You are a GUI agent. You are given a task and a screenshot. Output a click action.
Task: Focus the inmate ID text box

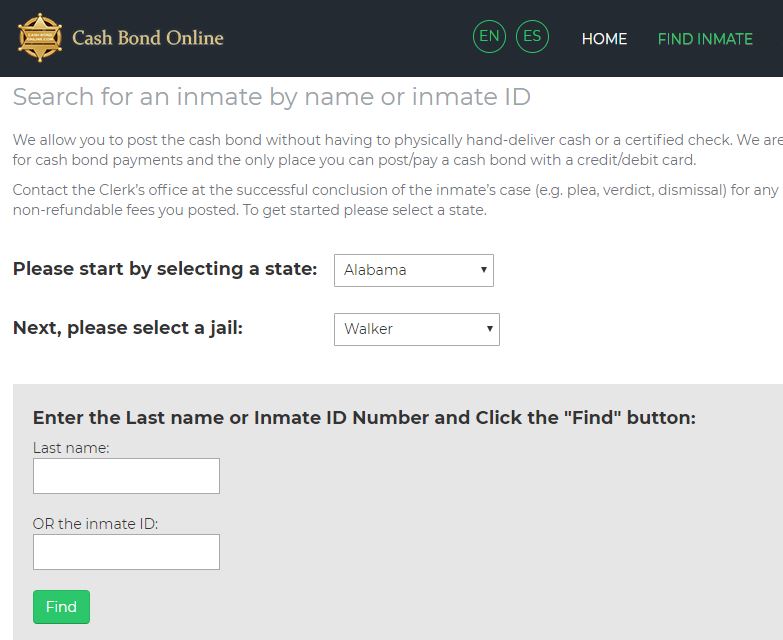126,552
